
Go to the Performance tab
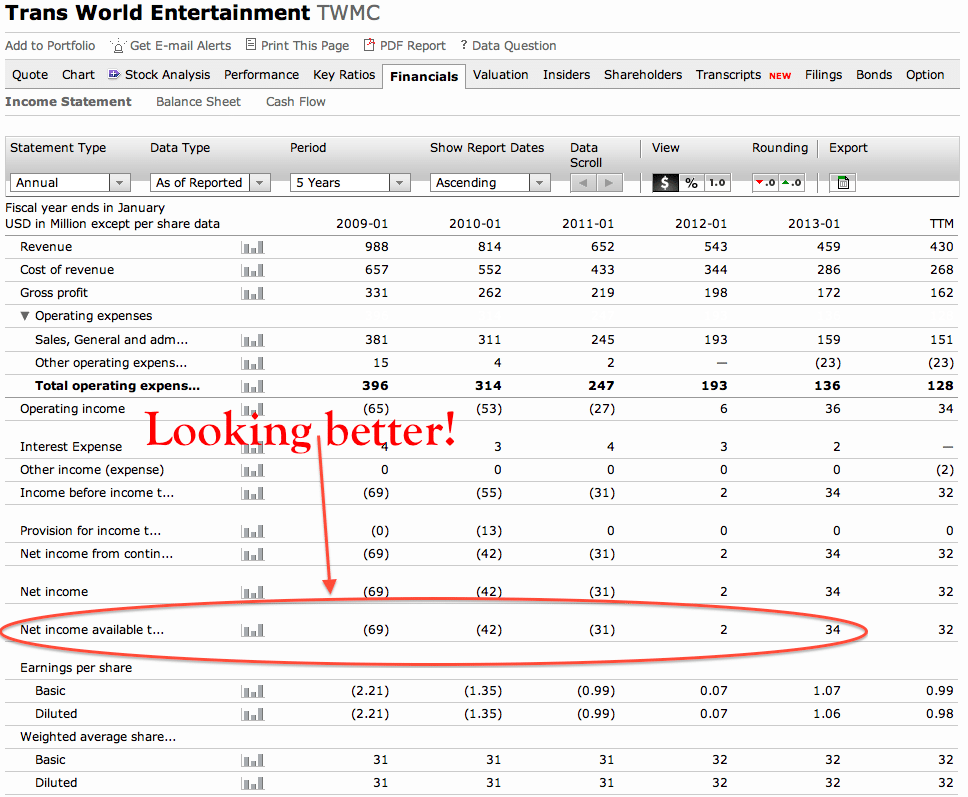click(262, 75)
